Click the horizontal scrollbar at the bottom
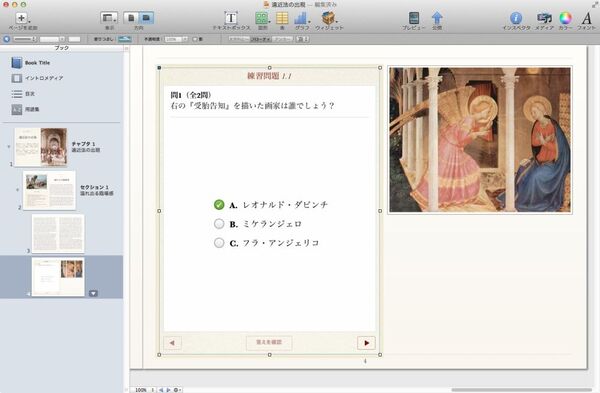600x393 pixels. coord(521,390)
